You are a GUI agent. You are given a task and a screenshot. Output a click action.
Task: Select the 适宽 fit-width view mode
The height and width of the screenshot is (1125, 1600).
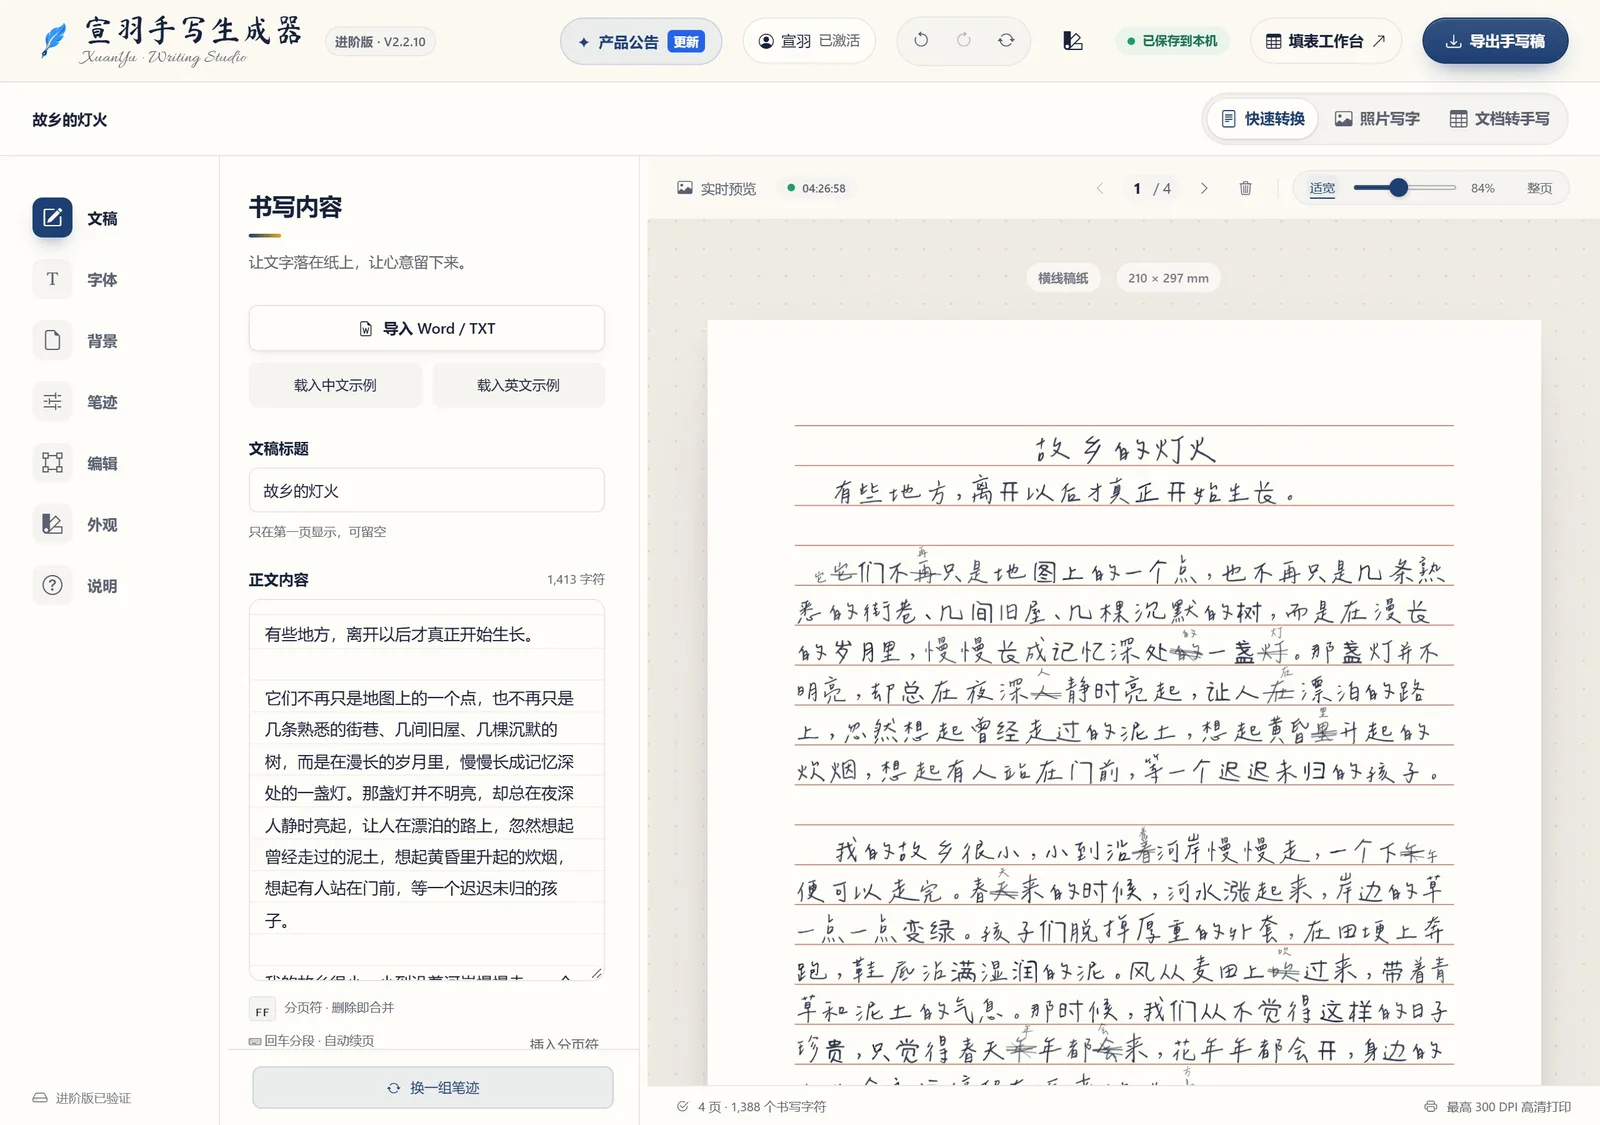(x=1322, y=188)
